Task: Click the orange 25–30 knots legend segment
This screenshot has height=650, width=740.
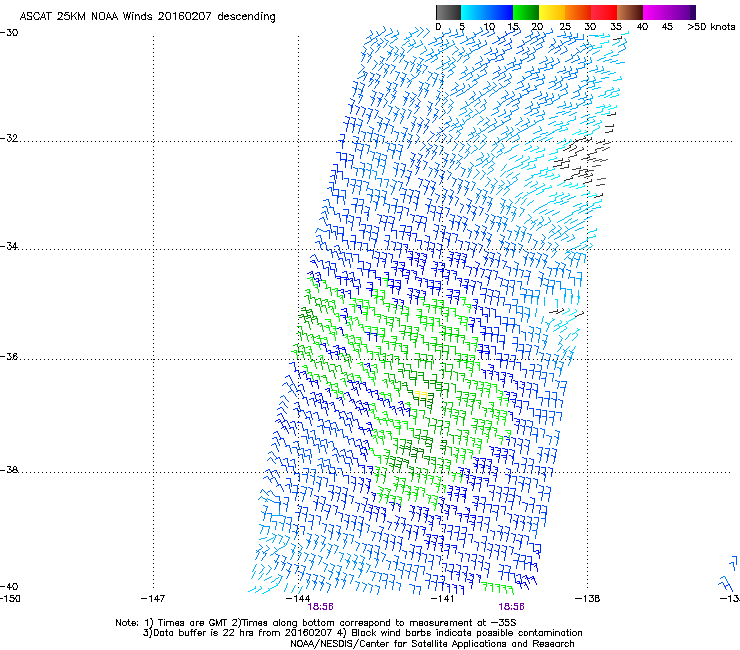Action: (x=578, y=12)
